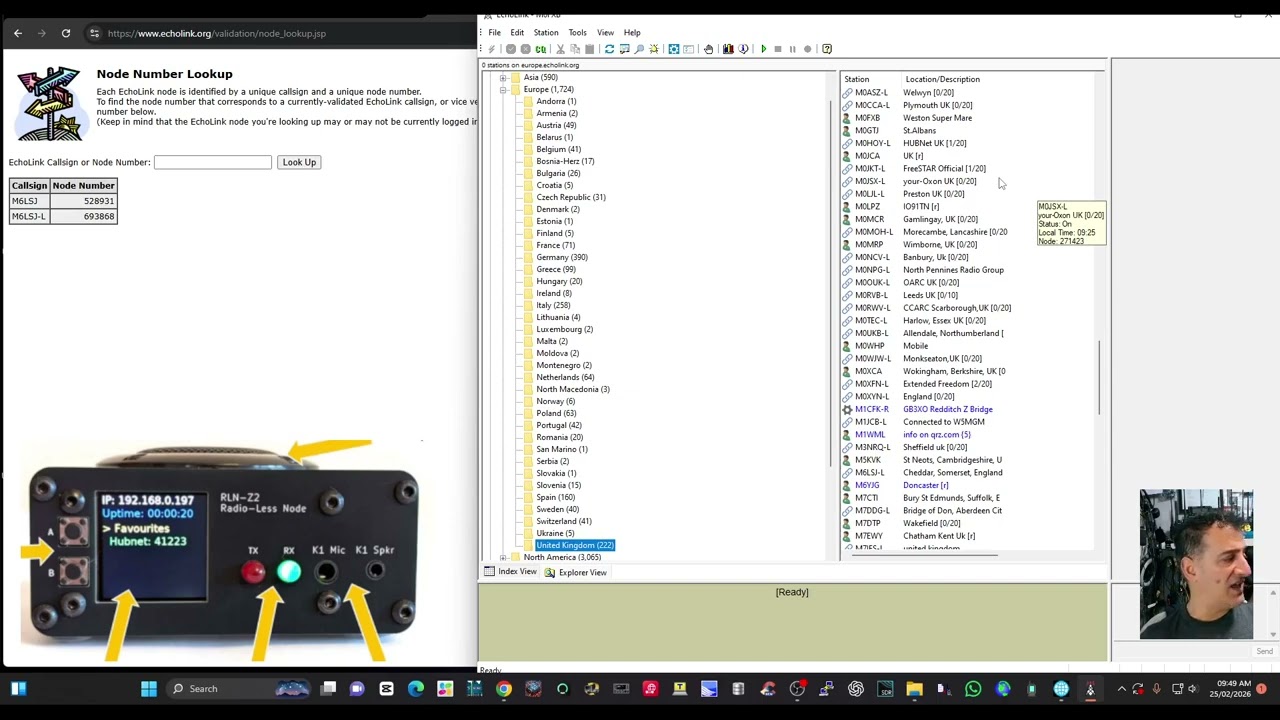The image size is (1280, 720).
Task: Click the green CQ toolbar icon
Action: pyautogui.click(x=541, y=49)
